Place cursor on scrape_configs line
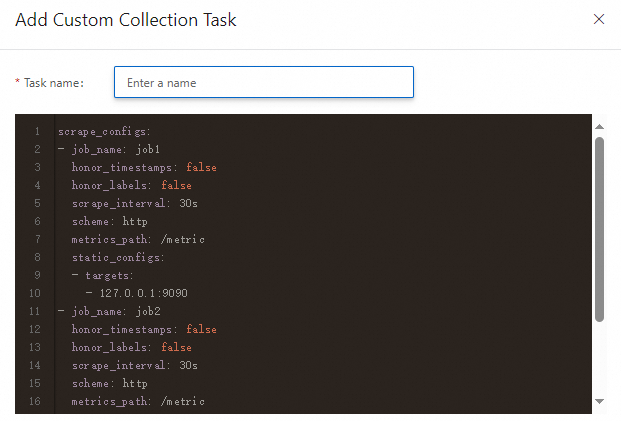The width and height of the screenshot is (621, 421). (104, 131)
